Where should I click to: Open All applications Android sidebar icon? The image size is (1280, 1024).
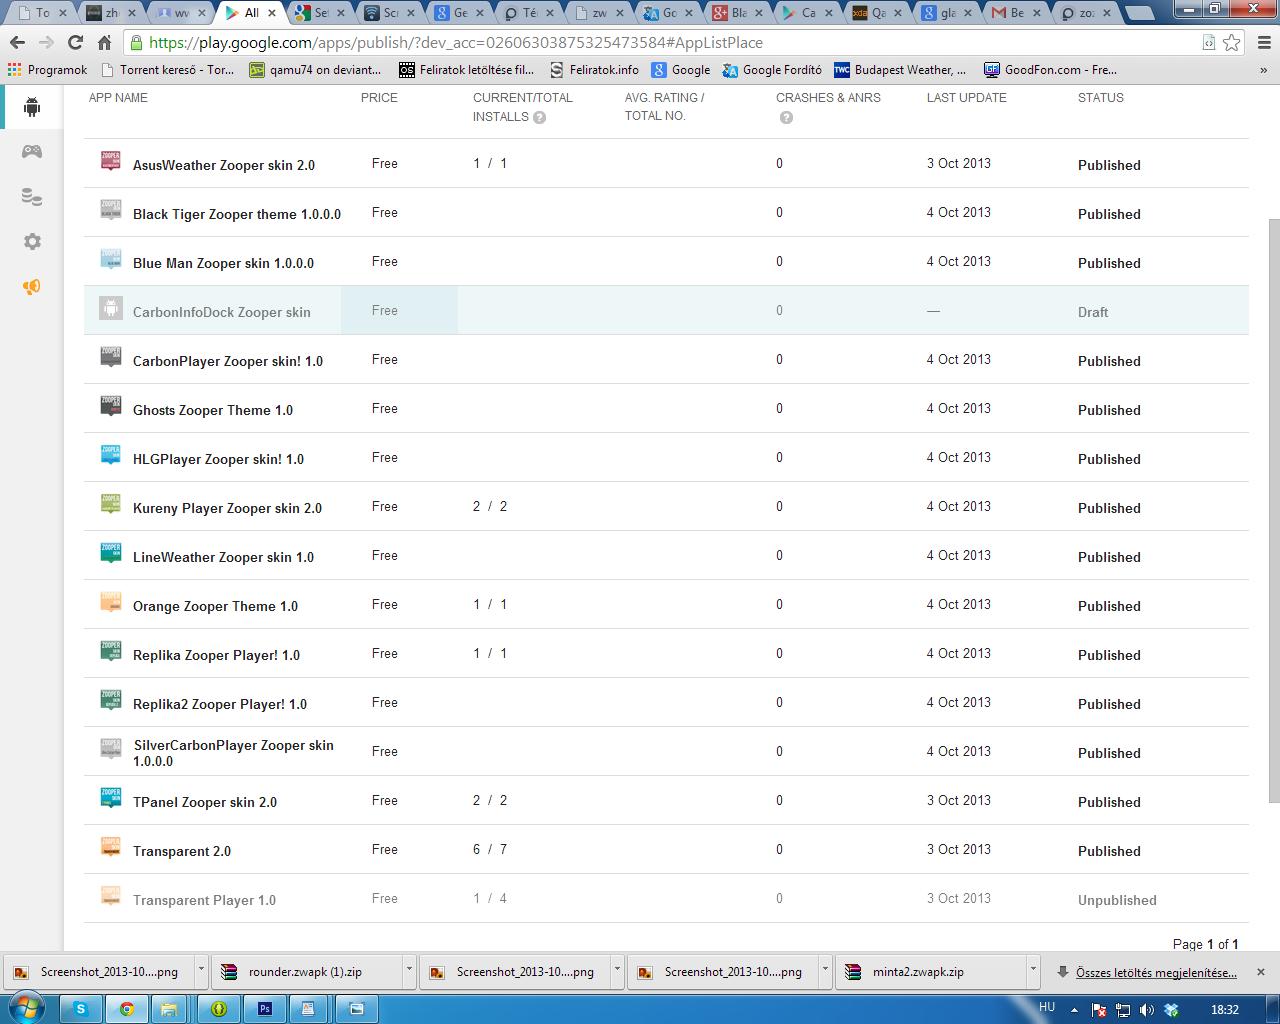coord(32,107)
